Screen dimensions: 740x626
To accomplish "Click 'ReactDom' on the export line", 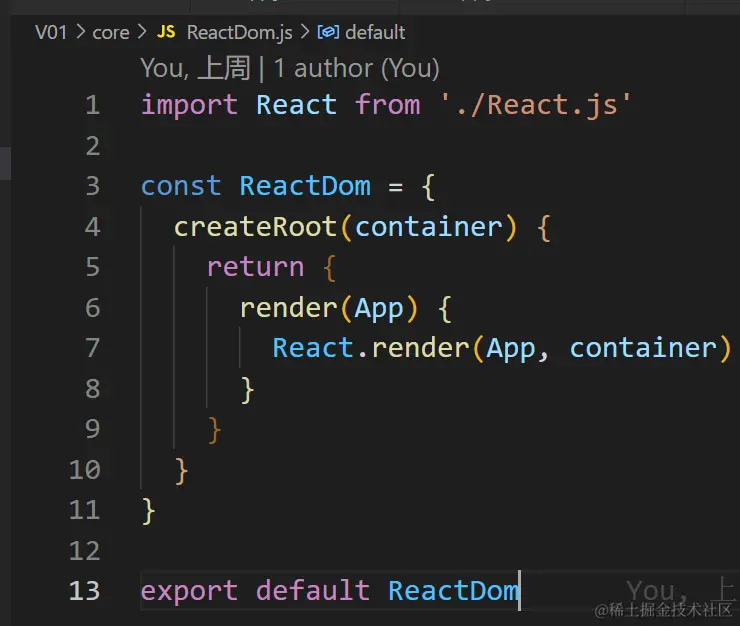I will (453, 591).
